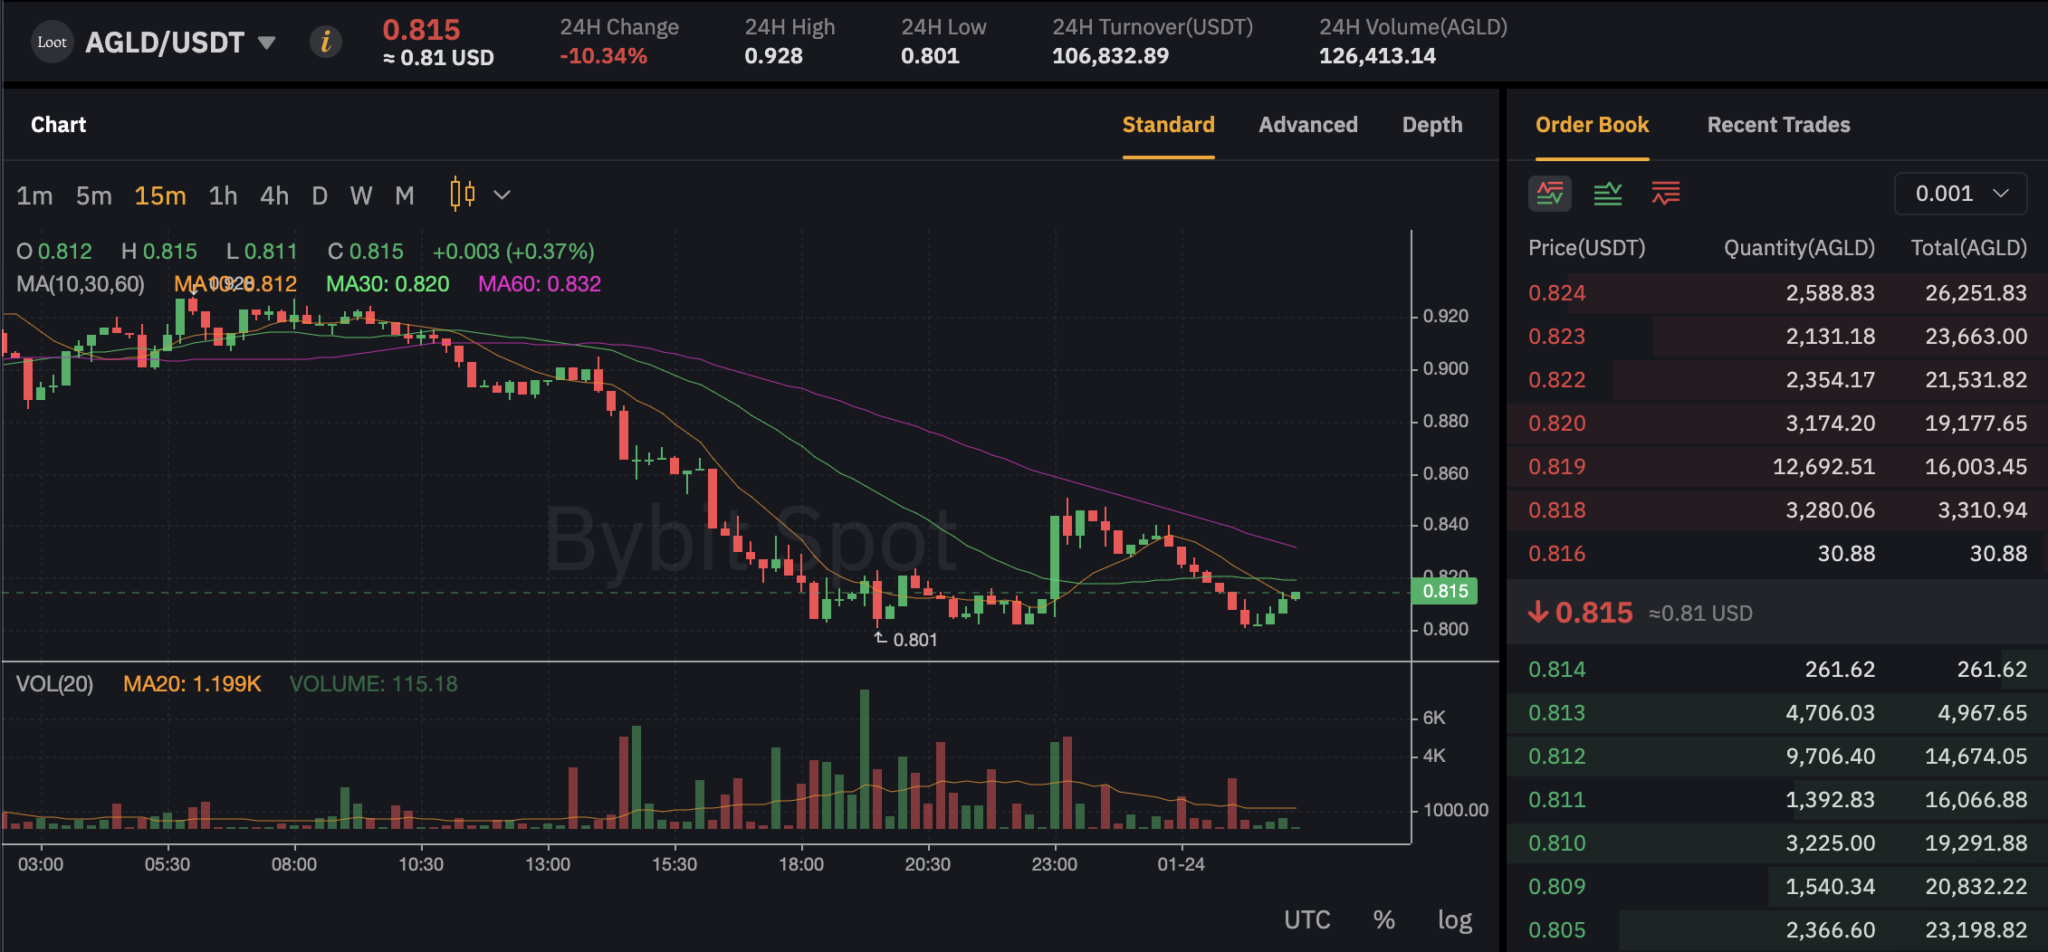The height and width of the screenshot is (952, 2048).
Task: Toggle percentage scale on chart axis
Action: pos(1384,919)
